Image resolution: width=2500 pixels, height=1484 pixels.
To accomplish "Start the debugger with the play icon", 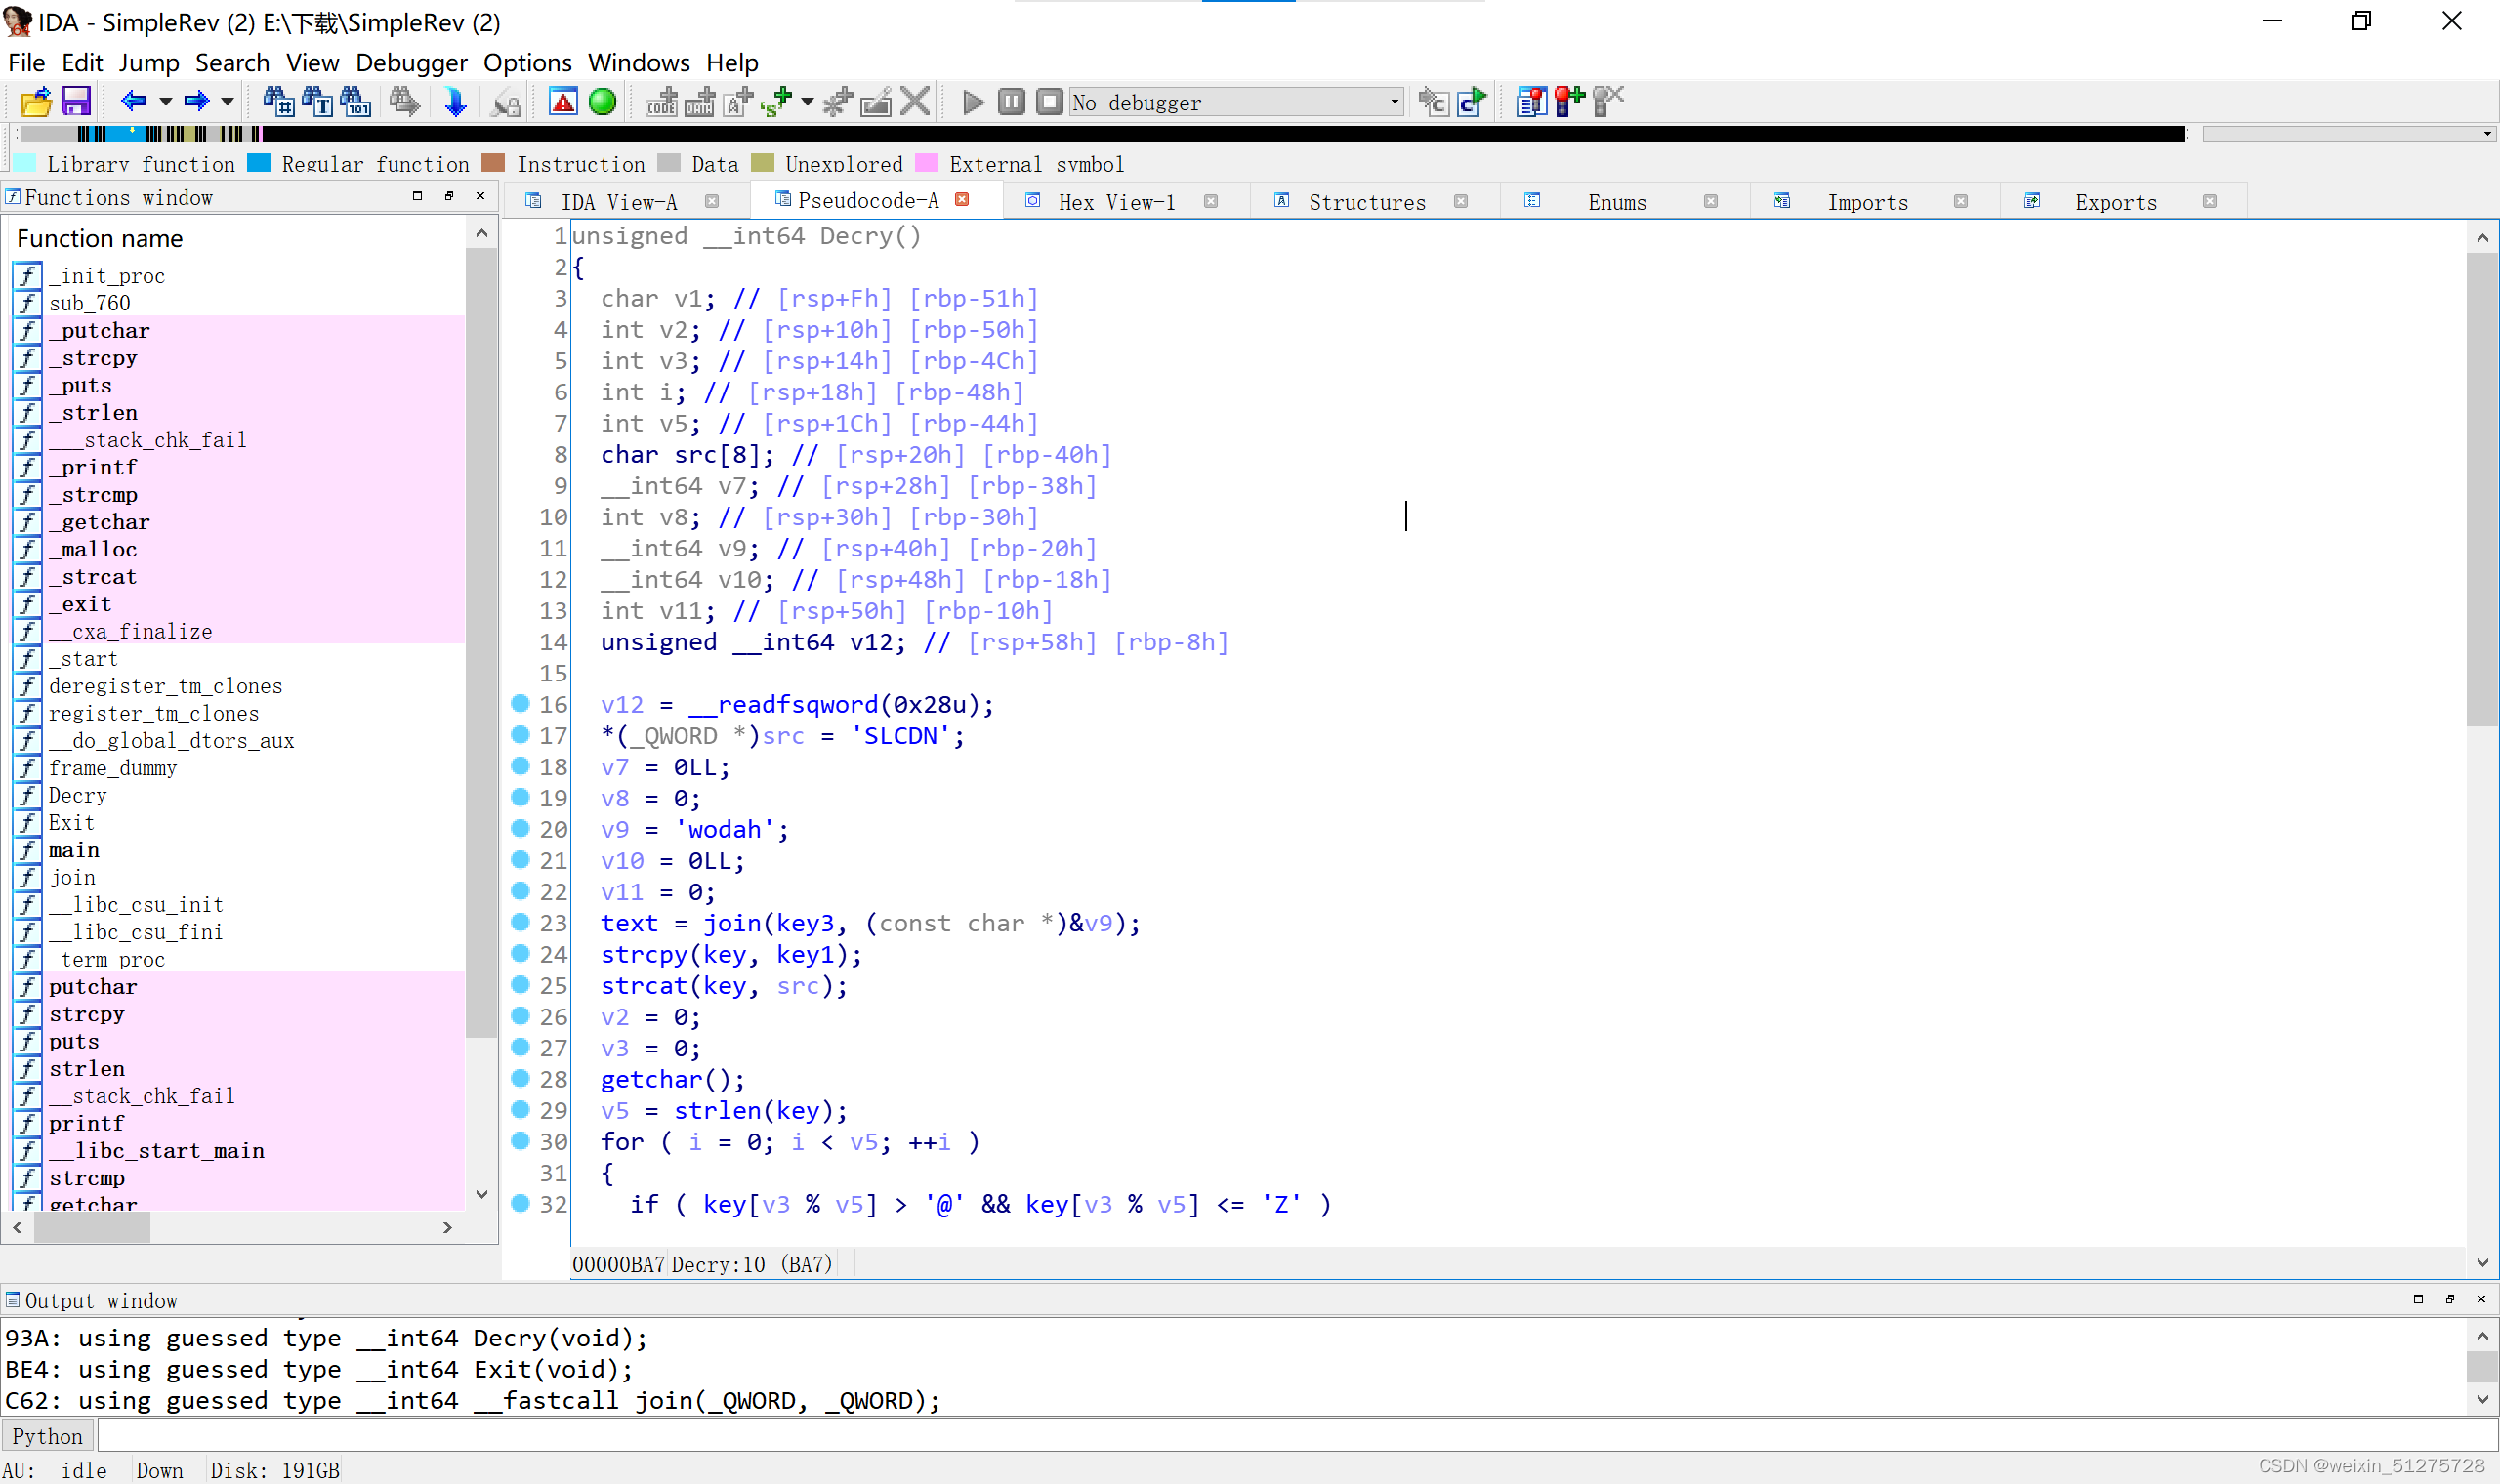I will [x=972, y=102].
